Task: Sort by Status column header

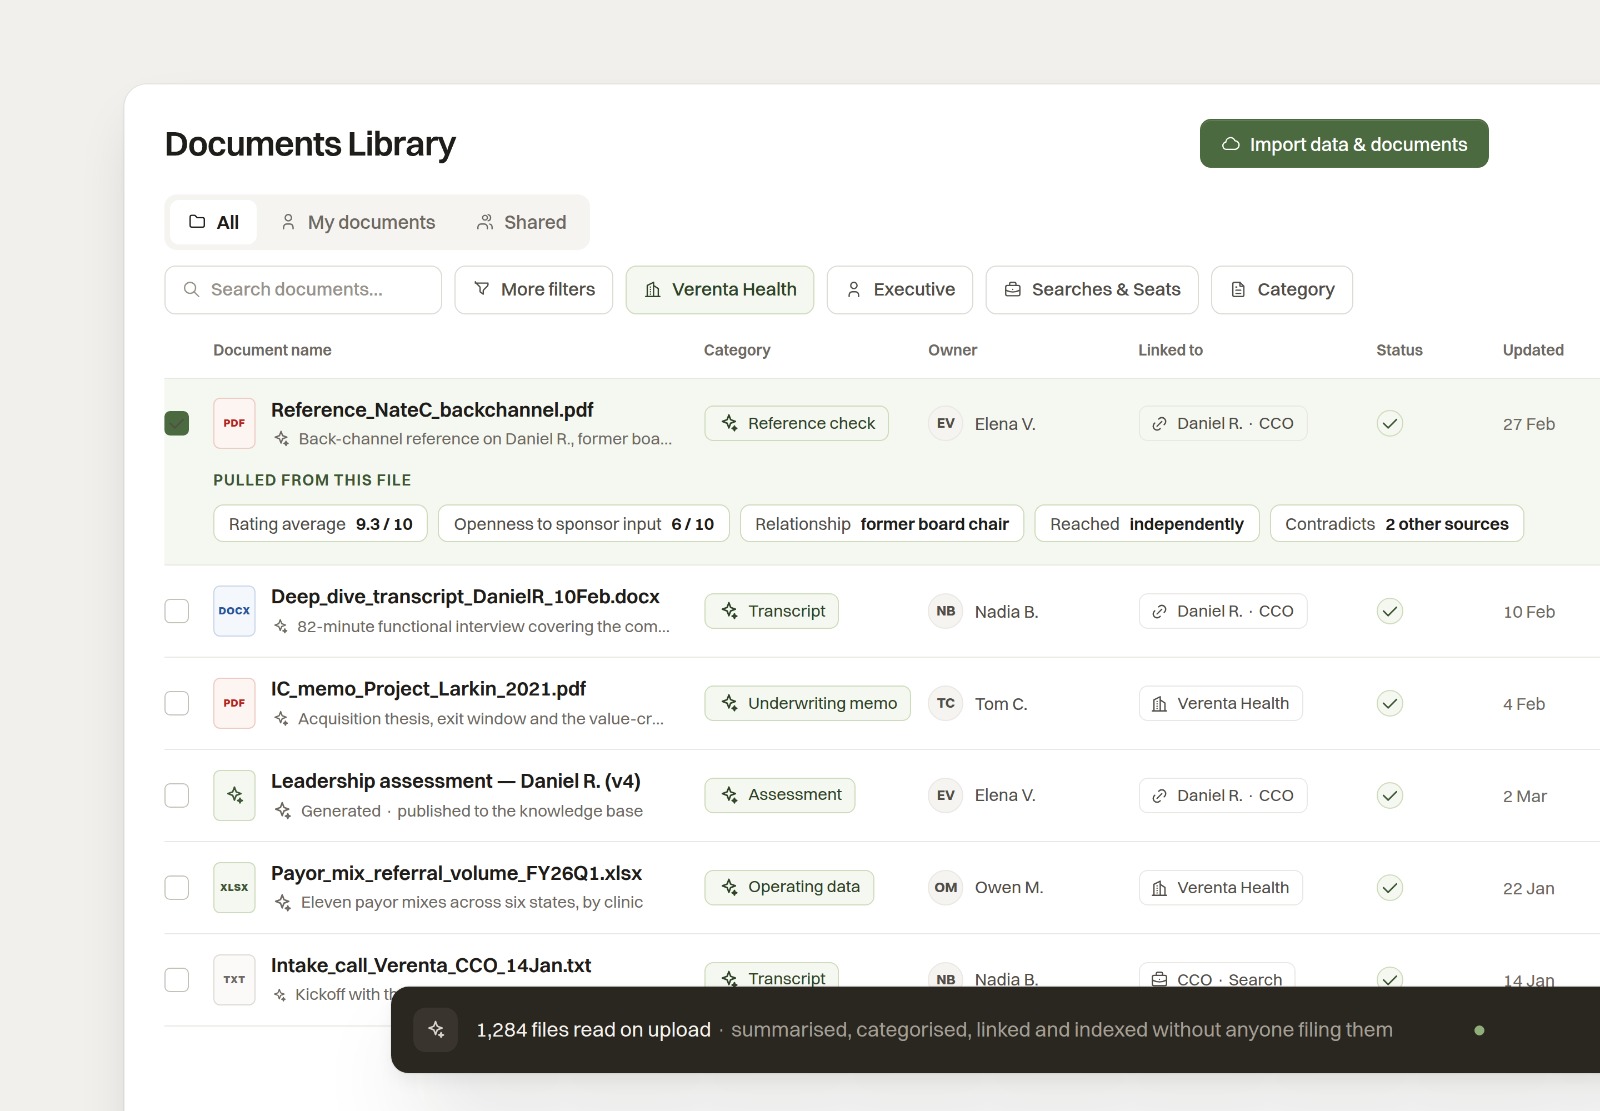Action: click(1399, 350)
